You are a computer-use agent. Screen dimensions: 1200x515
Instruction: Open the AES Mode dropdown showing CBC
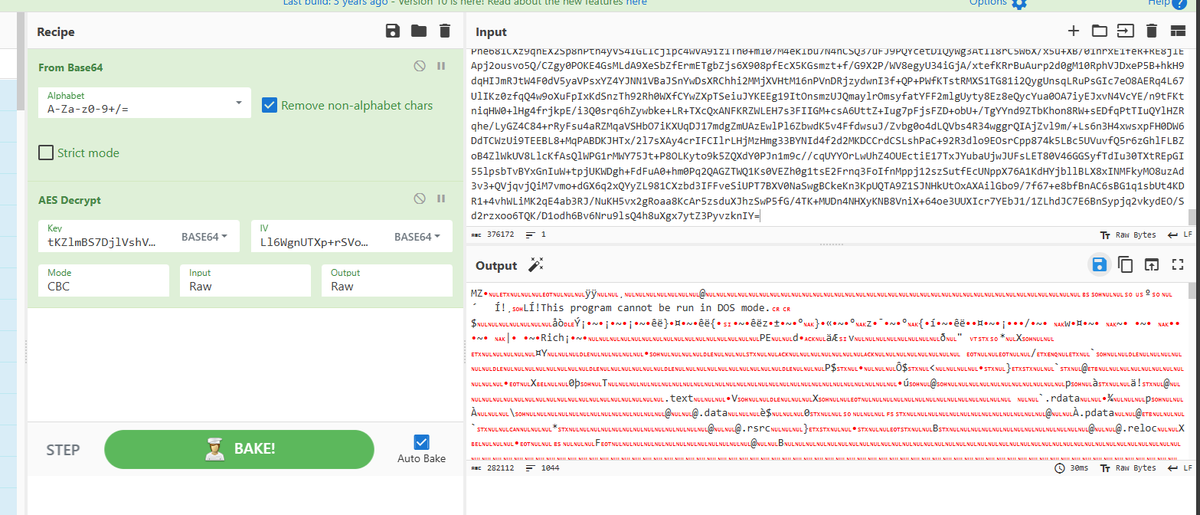104,279
